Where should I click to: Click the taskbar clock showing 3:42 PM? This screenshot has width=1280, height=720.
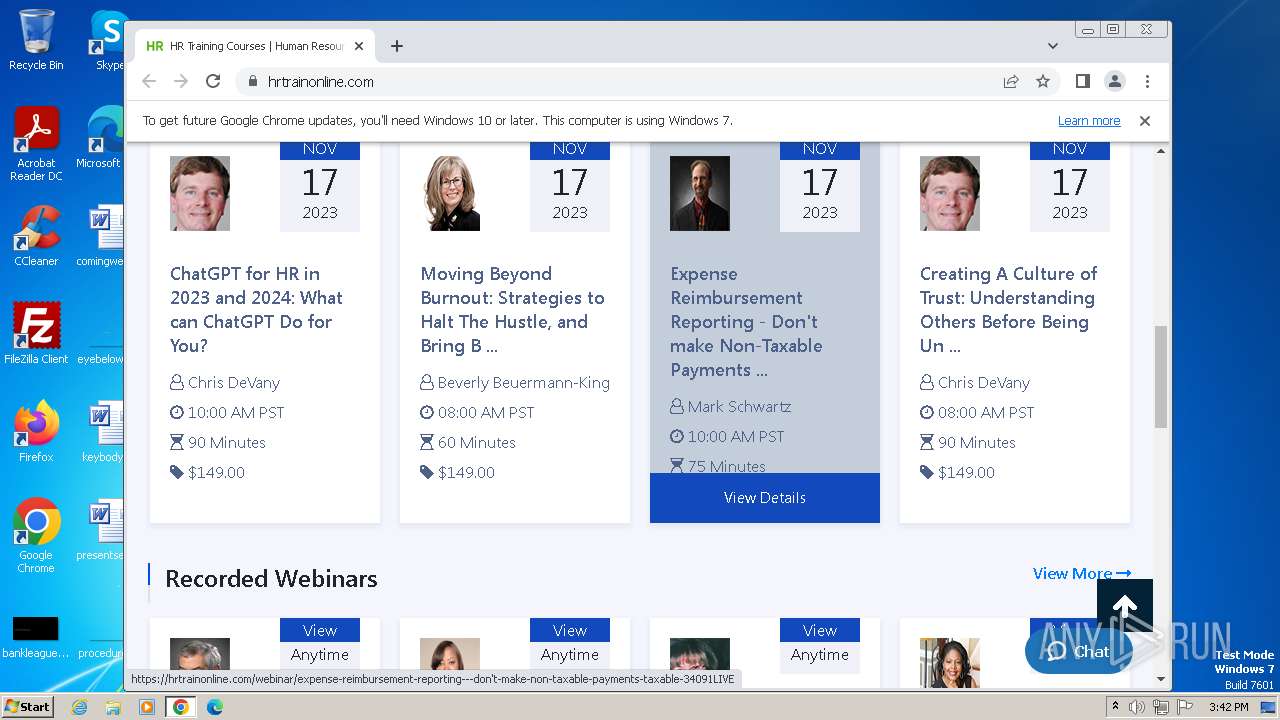point(1228,707)
